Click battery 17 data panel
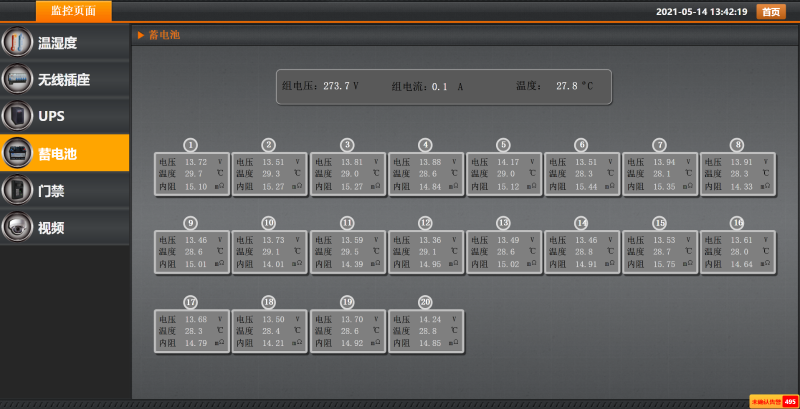800x409 pixels. pos(192,331)
